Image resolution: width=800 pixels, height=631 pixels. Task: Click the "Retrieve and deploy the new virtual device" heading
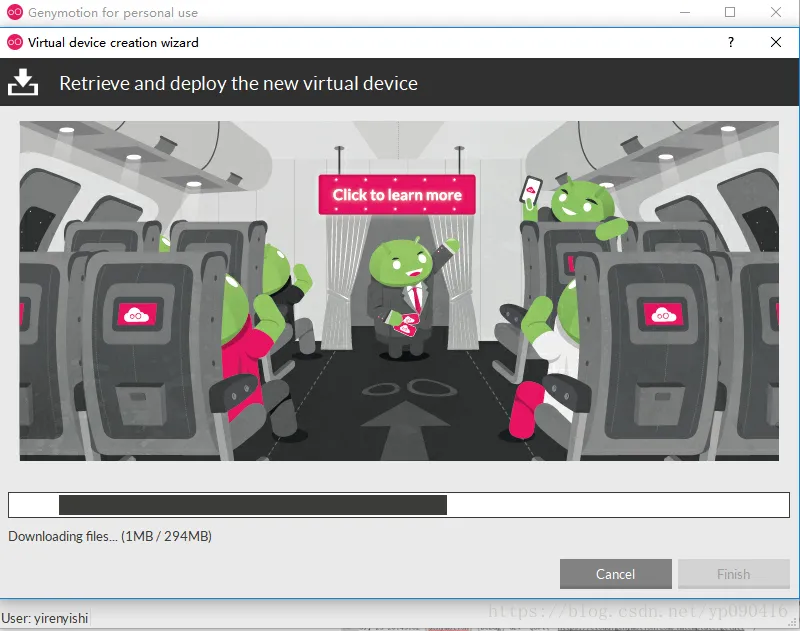238,83
